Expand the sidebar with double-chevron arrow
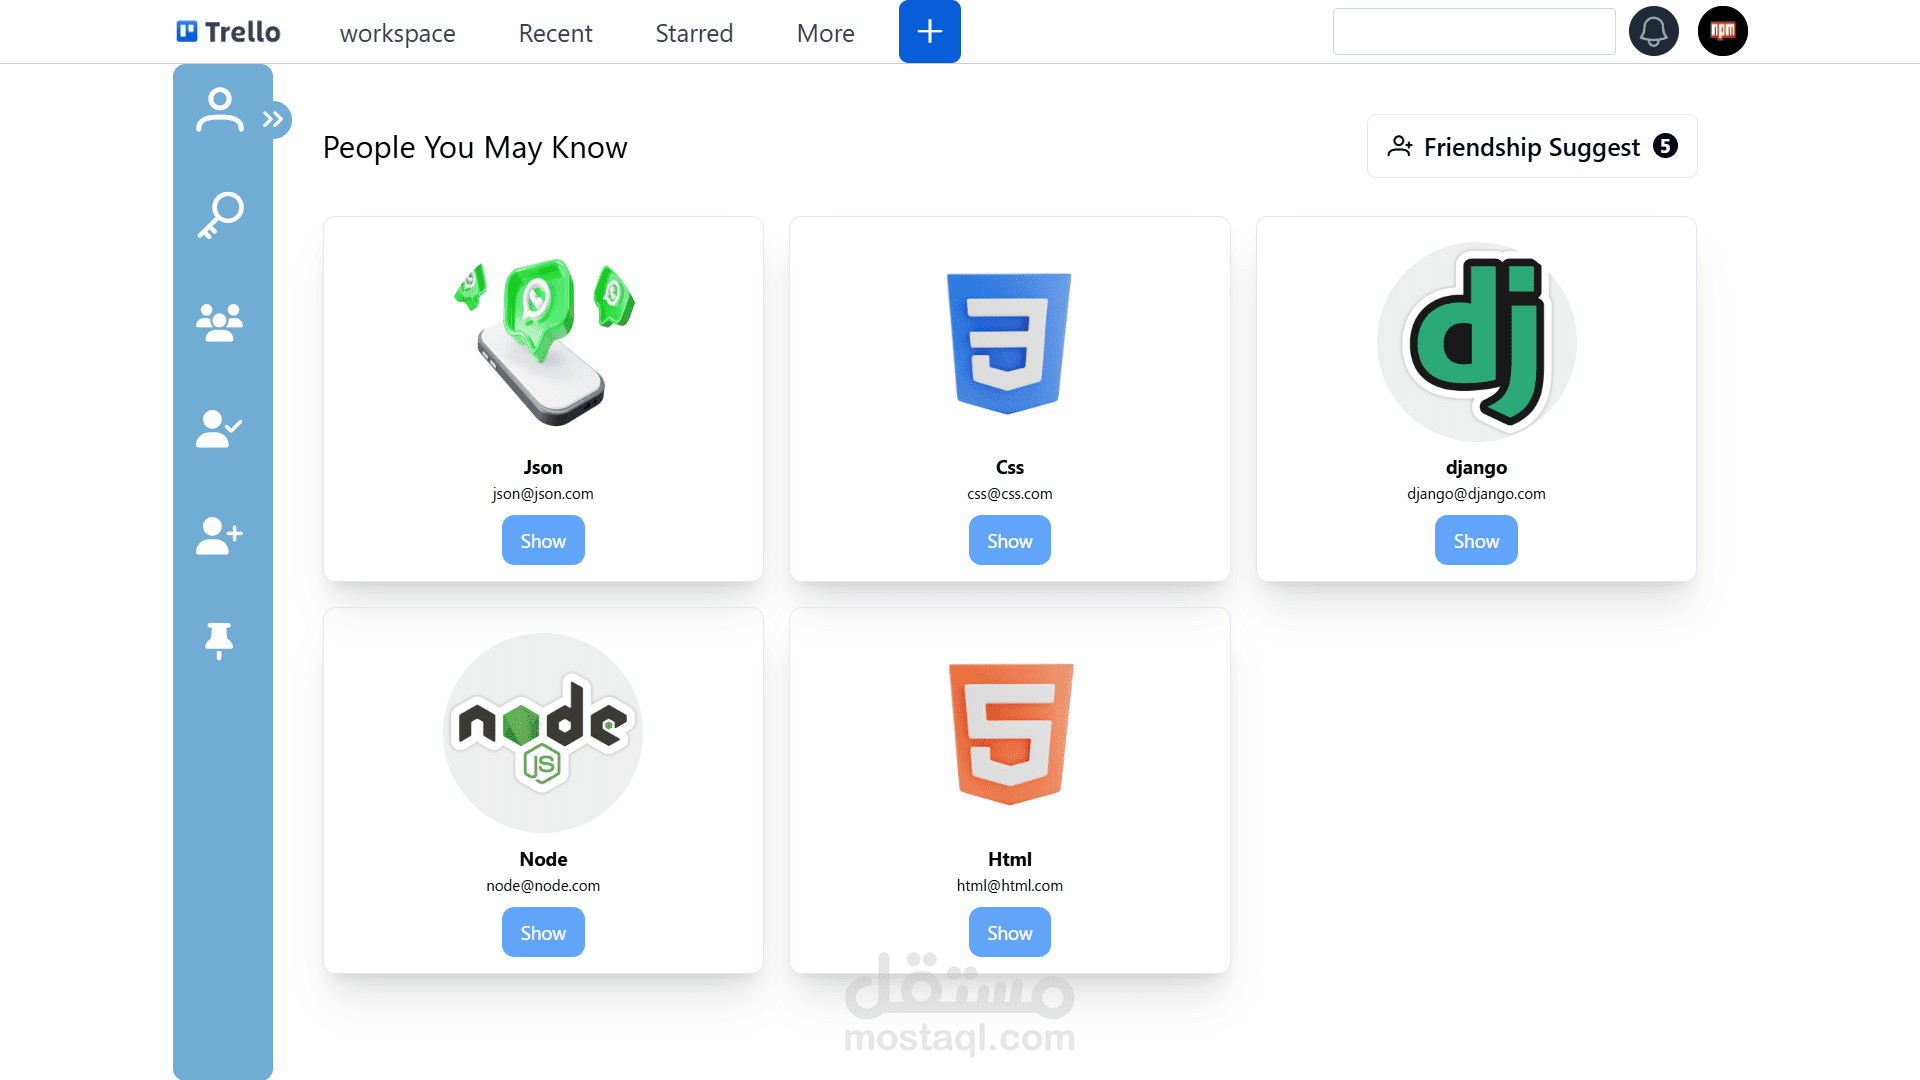Screen dimensions: 1920x1080 (274, 120)
